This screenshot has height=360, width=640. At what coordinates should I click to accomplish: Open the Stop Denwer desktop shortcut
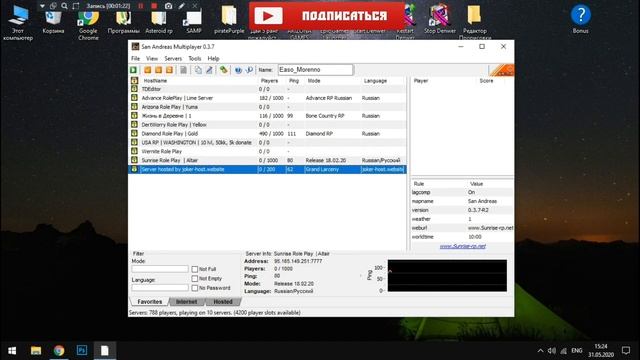point(440,20)
